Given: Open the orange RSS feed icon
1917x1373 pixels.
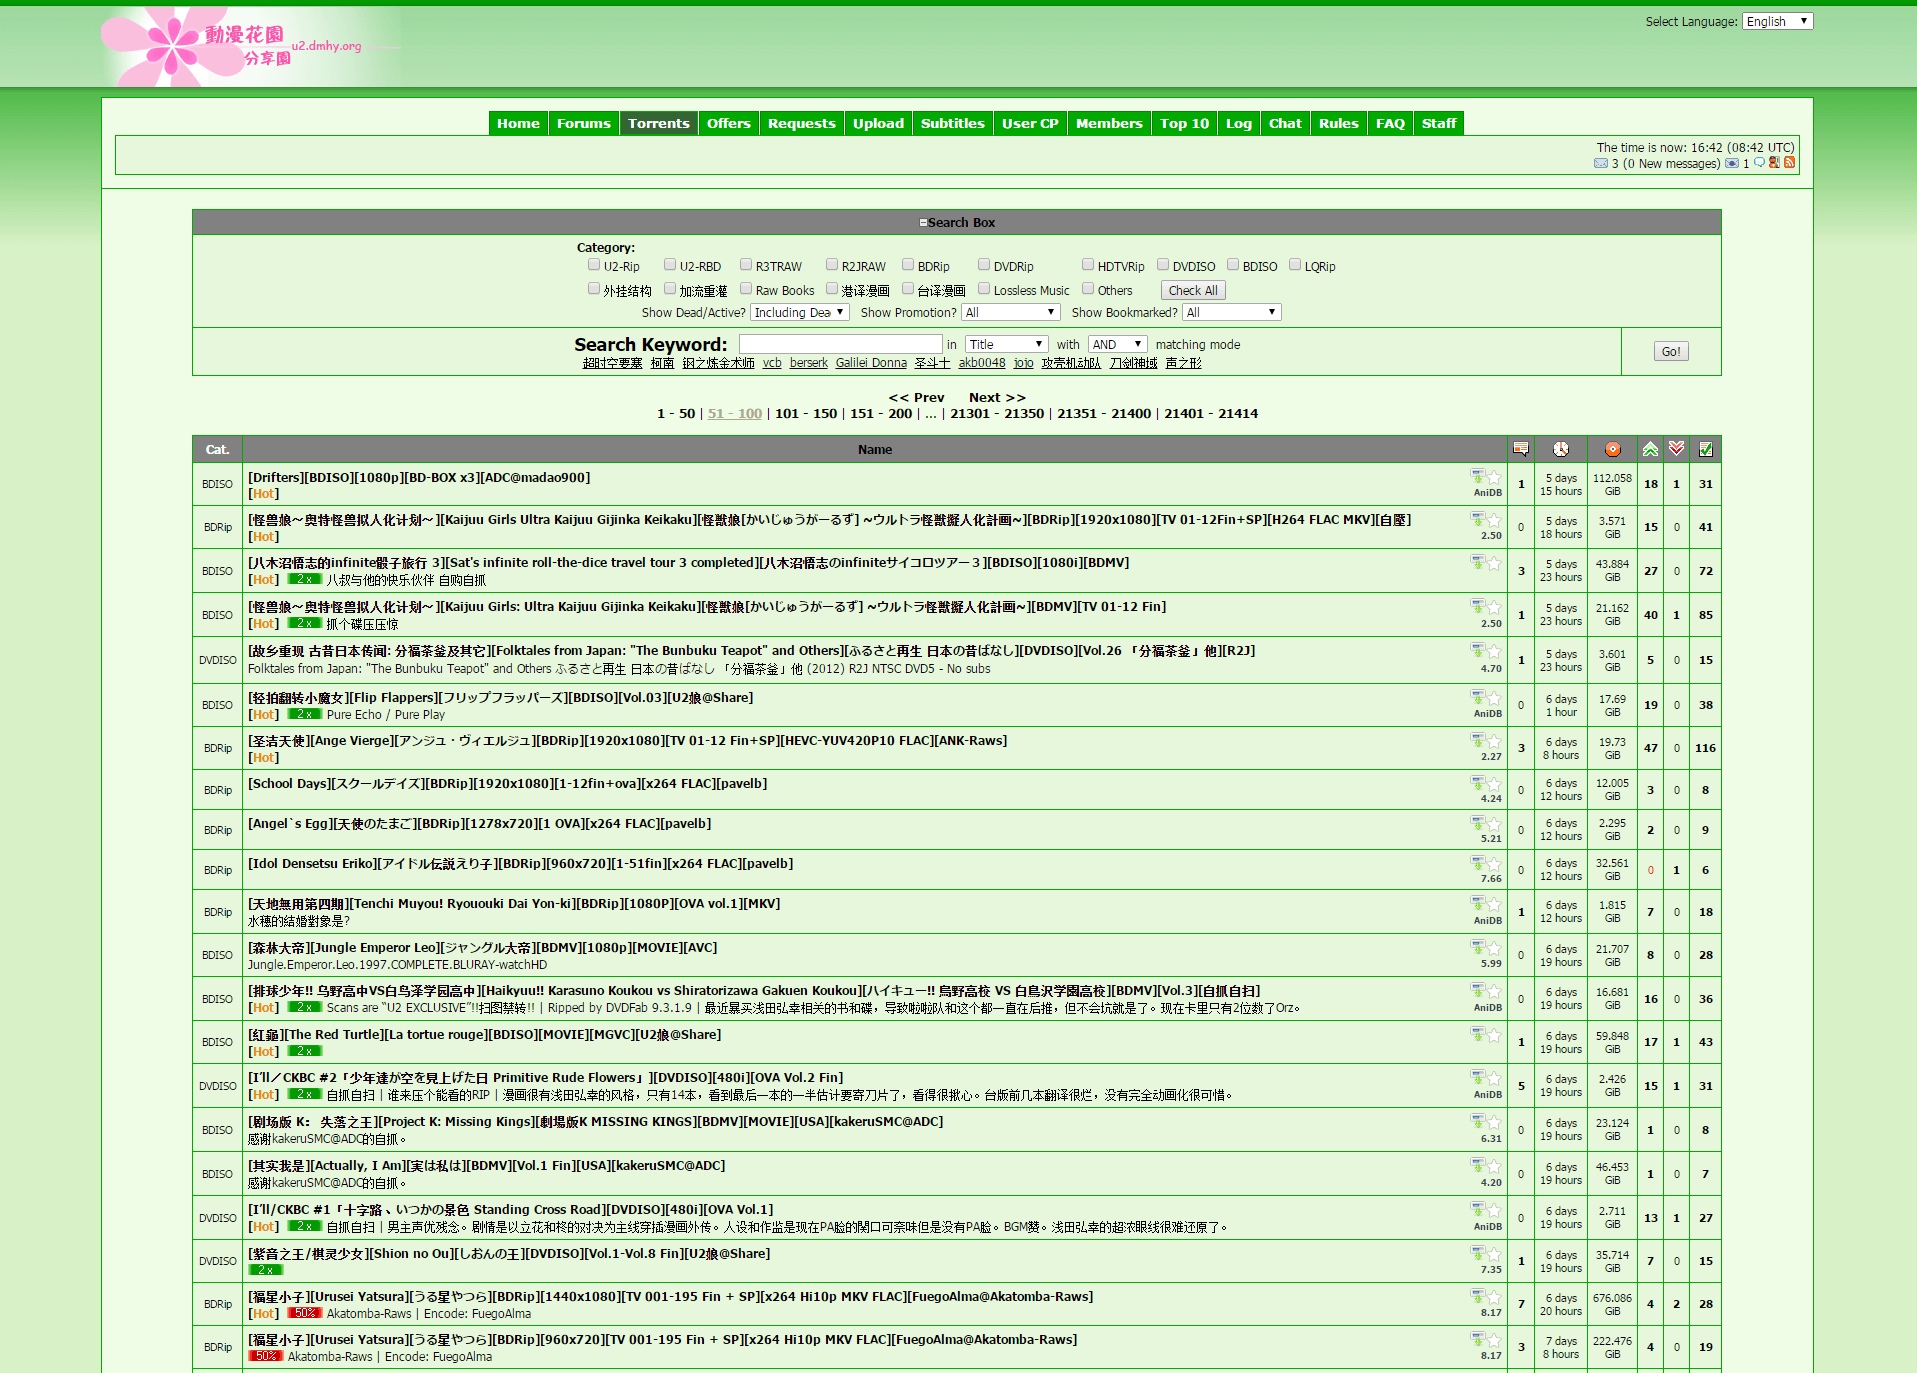Looking at the screenshot, I should [x=1790, y=163].
